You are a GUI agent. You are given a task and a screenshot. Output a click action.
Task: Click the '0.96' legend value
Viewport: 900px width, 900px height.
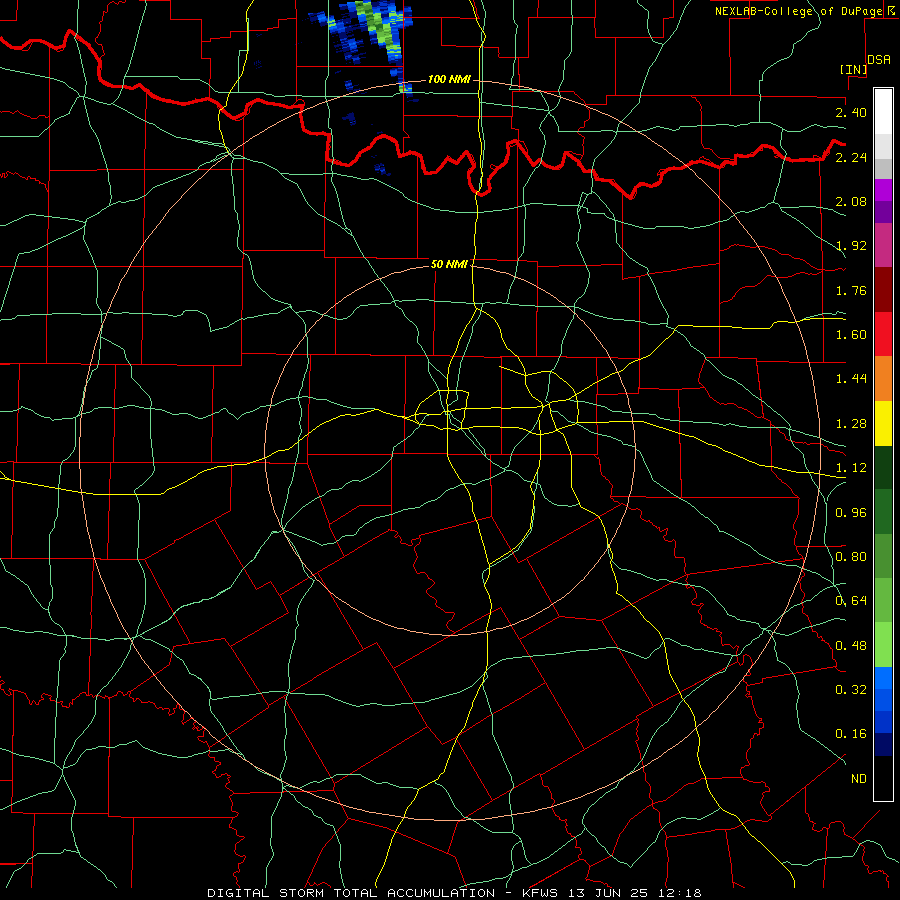[x=851, y=513]
